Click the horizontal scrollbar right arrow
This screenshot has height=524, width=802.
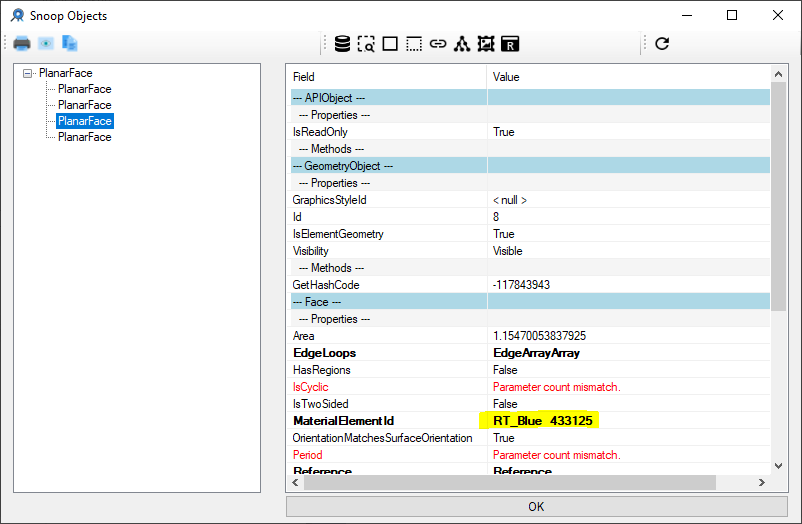(763, 482)
